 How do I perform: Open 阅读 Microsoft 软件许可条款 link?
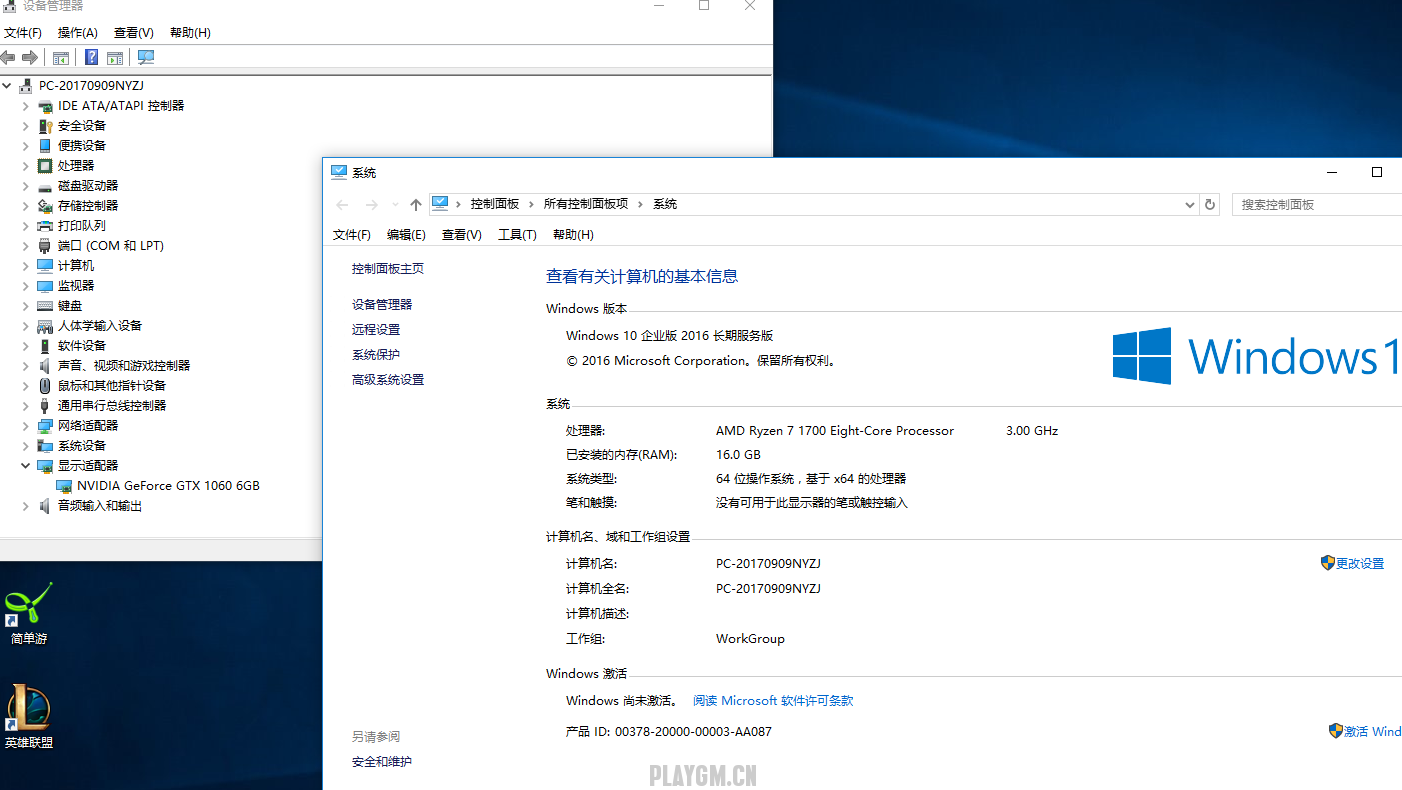coord(773,701)
